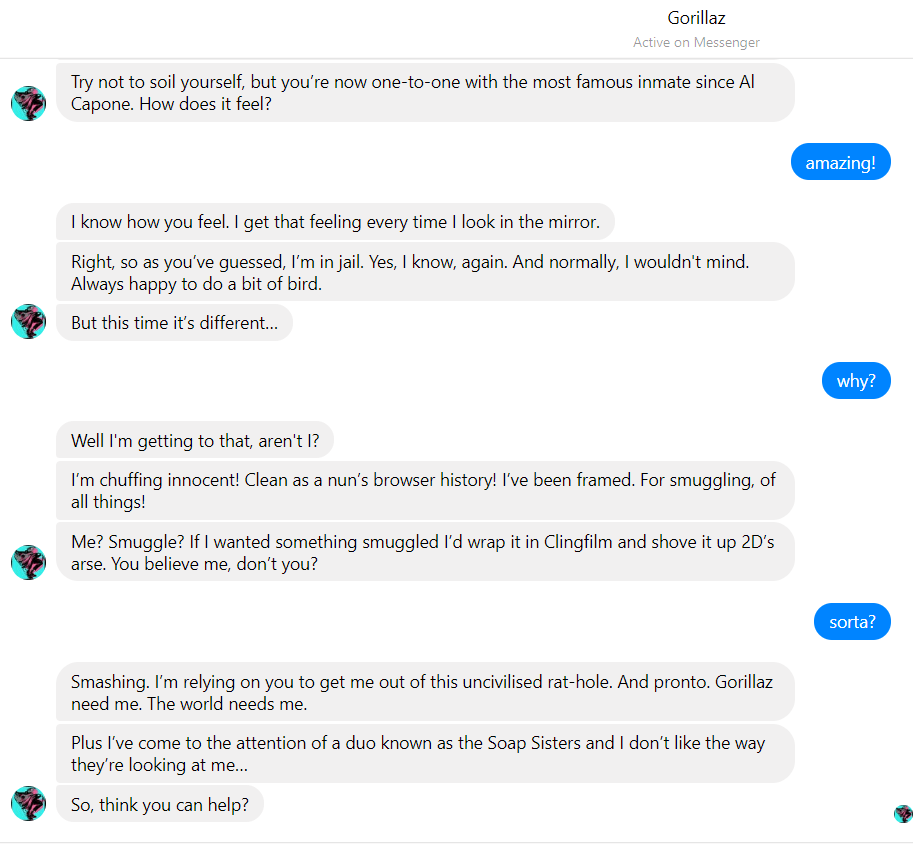The image size is (913, 849).
Task: Click the blue "amazing!" reply bubble
Action: 840,162
